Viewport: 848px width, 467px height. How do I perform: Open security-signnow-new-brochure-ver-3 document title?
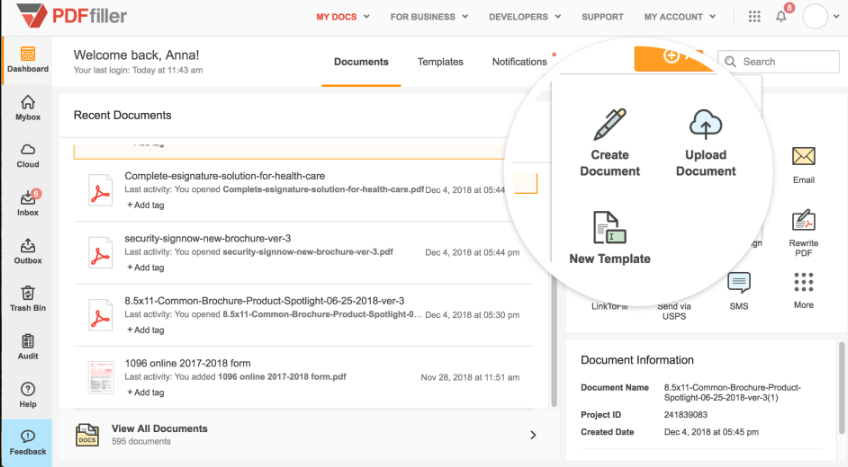208,238
